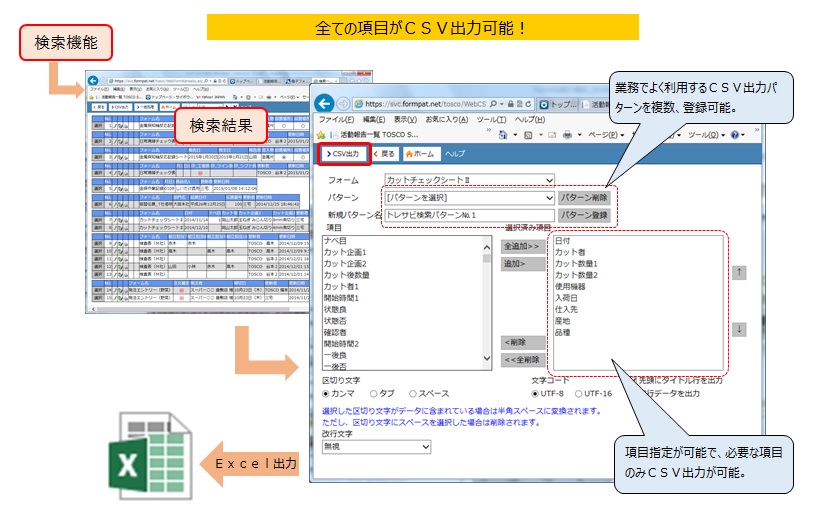Image resolution: width=825 pixels, height=517 pixels.
Task: Click the CSV出力 button
Action: pos(344,154)
